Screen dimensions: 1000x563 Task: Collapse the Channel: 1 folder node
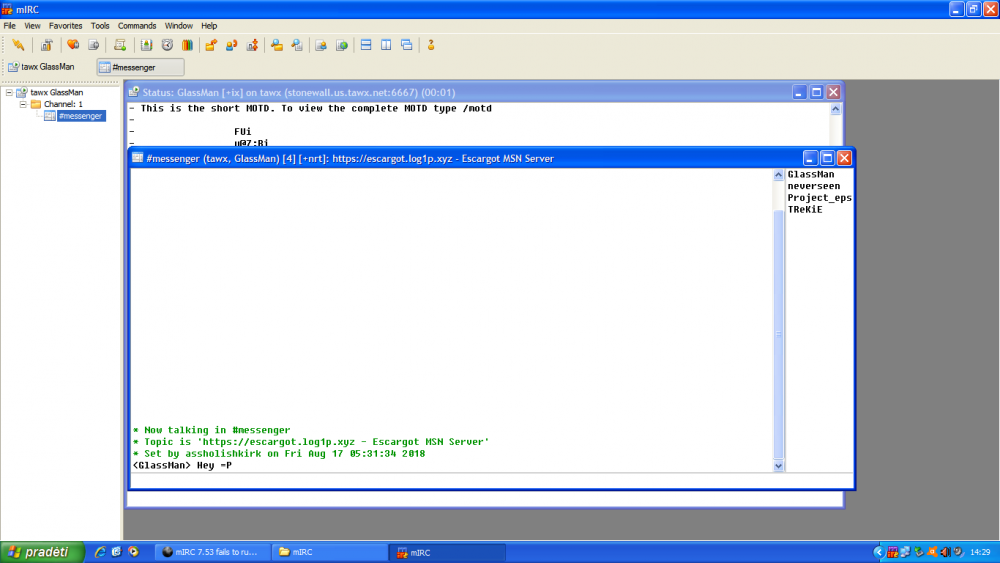point(22,104)
